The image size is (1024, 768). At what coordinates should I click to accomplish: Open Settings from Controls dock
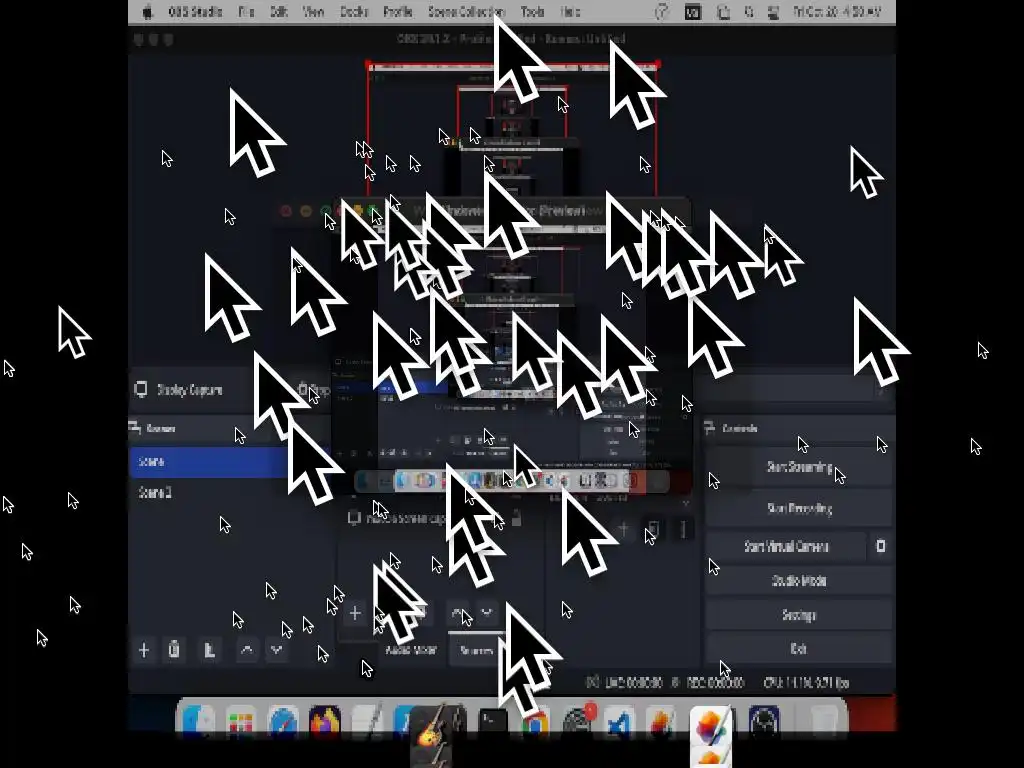tap(799, 615)
